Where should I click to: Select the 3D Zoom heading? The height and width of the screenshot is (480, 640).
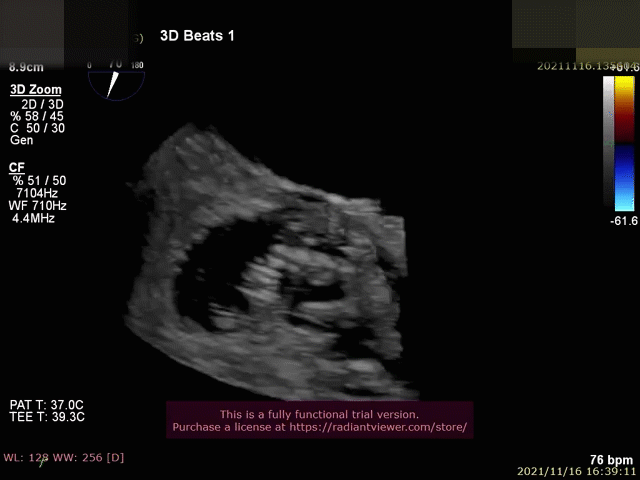pyautogui.click(x=36, y=90)
